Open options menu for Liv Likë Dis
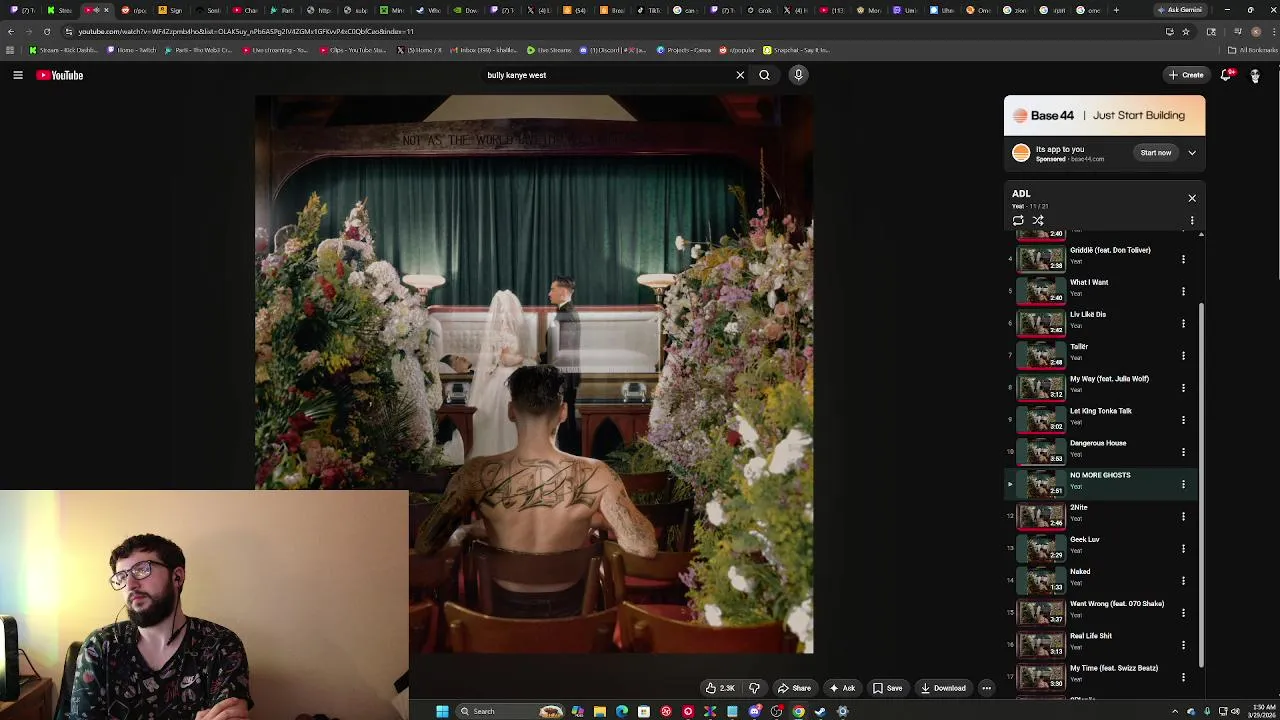 pyautogui.click(x=1183, y=323)
